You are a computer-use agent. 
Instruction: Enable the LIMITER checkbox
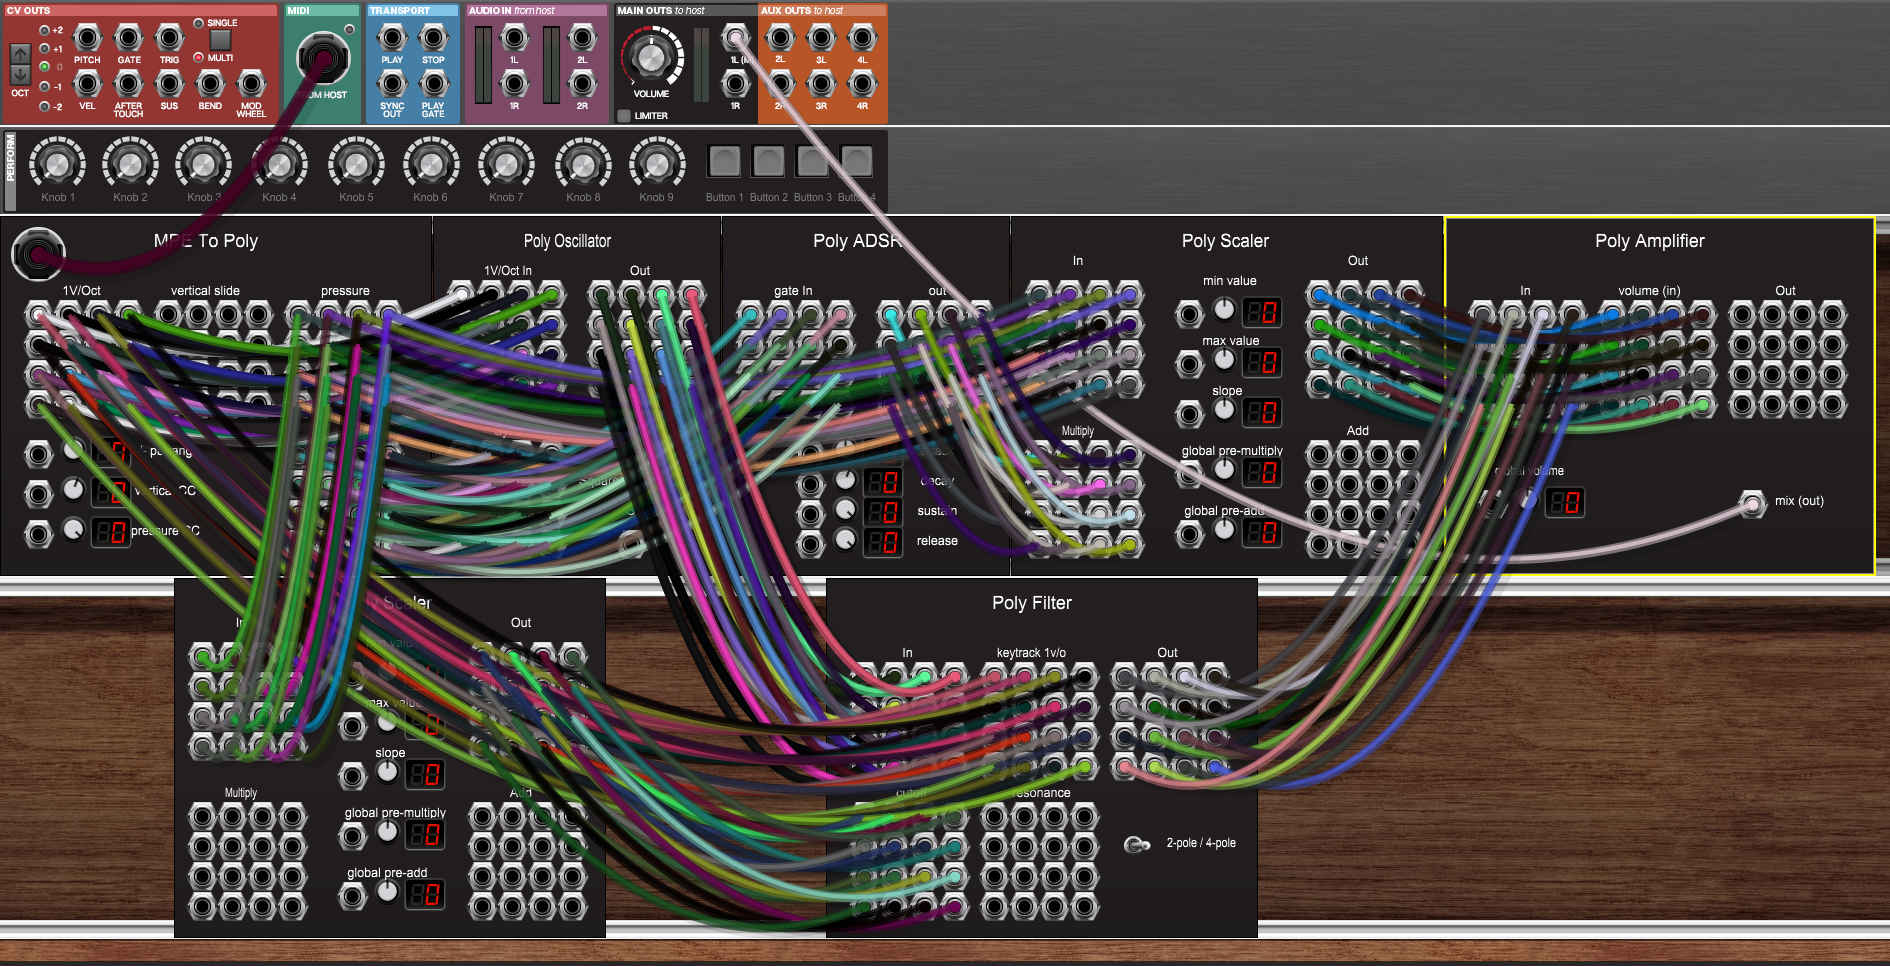[x=624, y=116]
